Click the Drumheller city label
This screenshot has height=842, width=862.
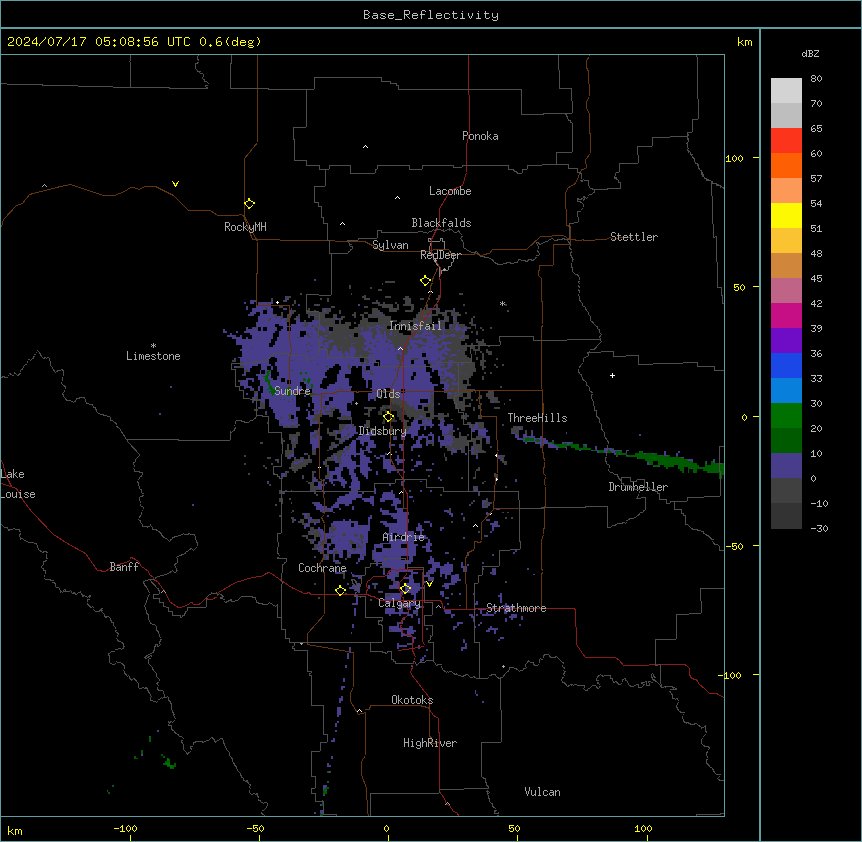pos(638,487)
